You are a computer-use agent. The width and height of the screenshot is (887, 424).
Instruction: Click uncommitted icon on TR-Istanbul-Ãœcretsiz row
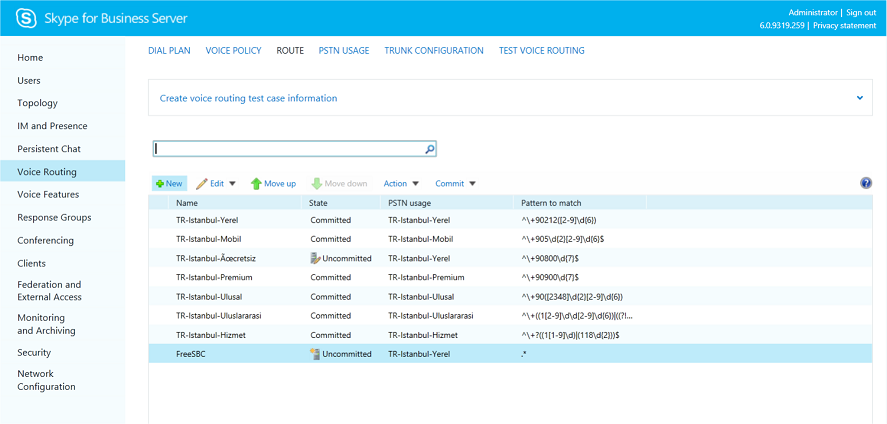point(315,258)
